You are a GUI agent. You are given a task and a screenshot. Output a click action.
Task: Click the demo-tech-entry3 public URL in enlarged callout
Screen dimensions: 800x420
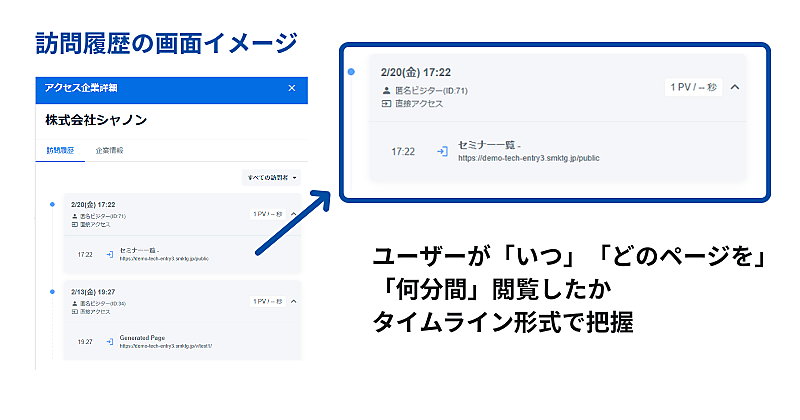click(x=529, y=158)
